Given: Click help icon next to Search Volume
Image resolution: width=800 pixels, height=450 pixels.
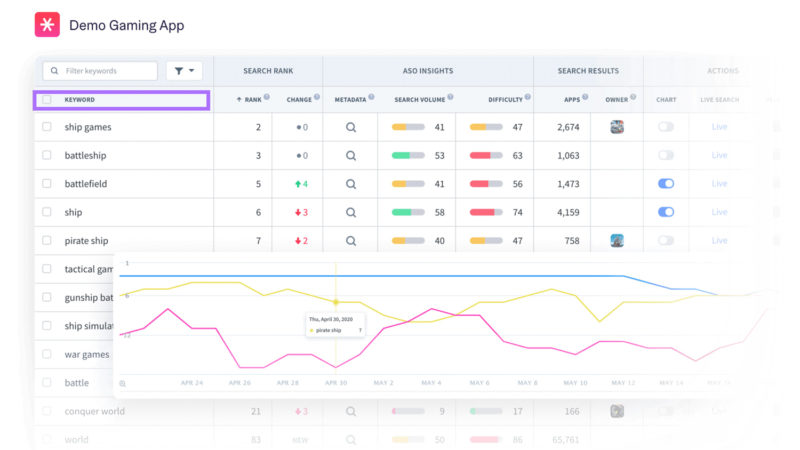Looking at the screenshot, I should click(450, 98).
